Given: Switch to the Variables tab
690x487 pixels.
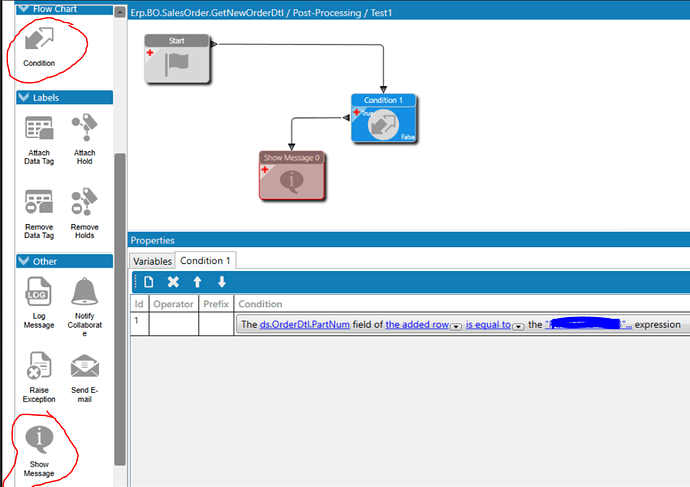Looking at the screenshot, I should click(152, 261).
